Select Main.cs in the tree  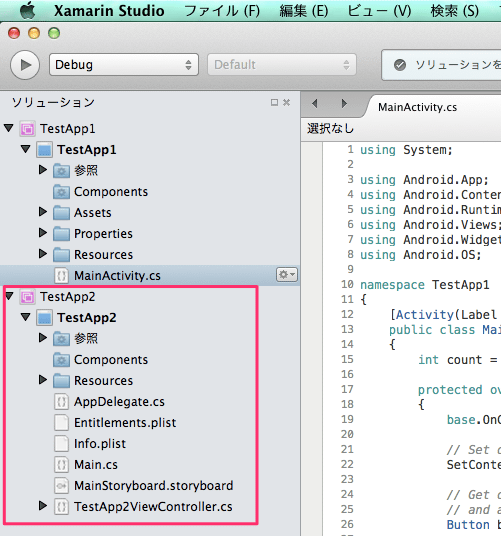coord(96,465)
